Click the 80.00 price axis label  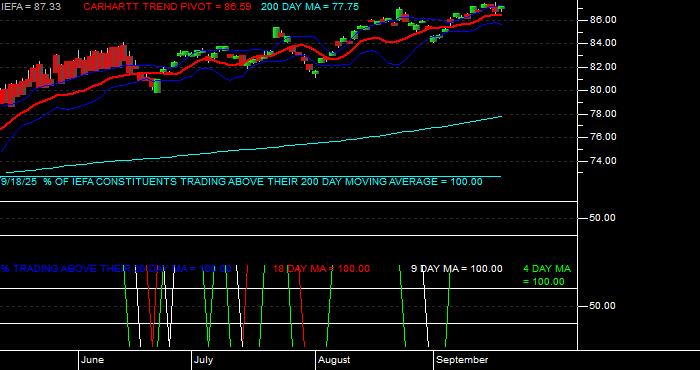(603, 90)
